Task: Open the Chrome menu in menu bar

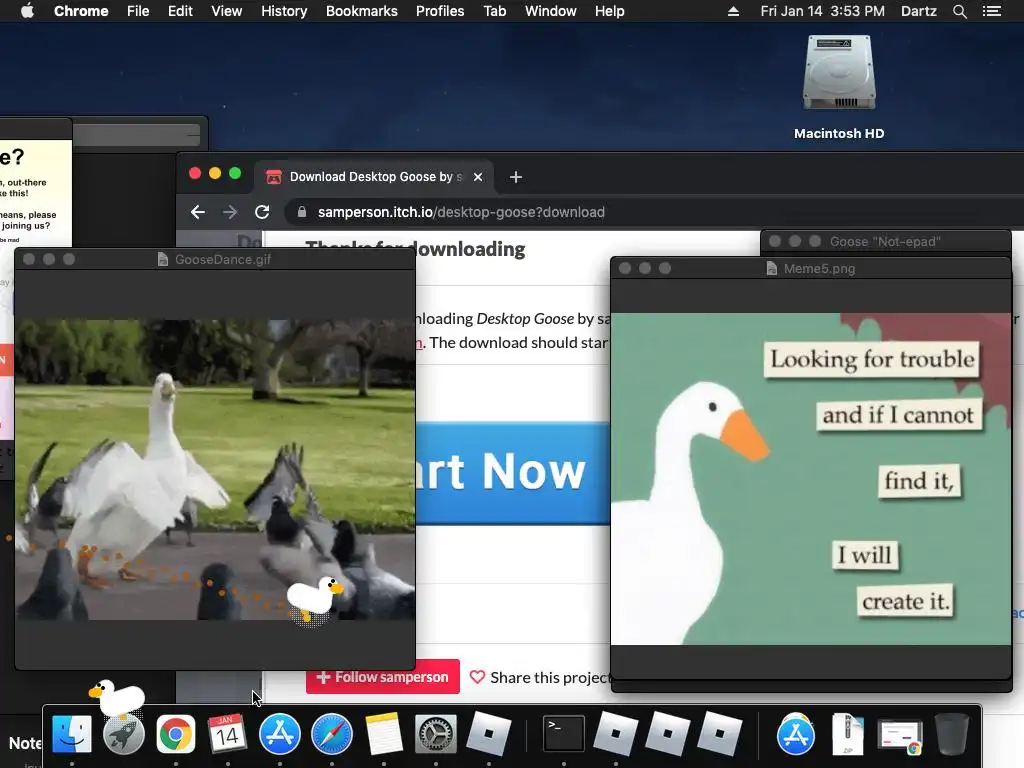Action: point(81,11)
